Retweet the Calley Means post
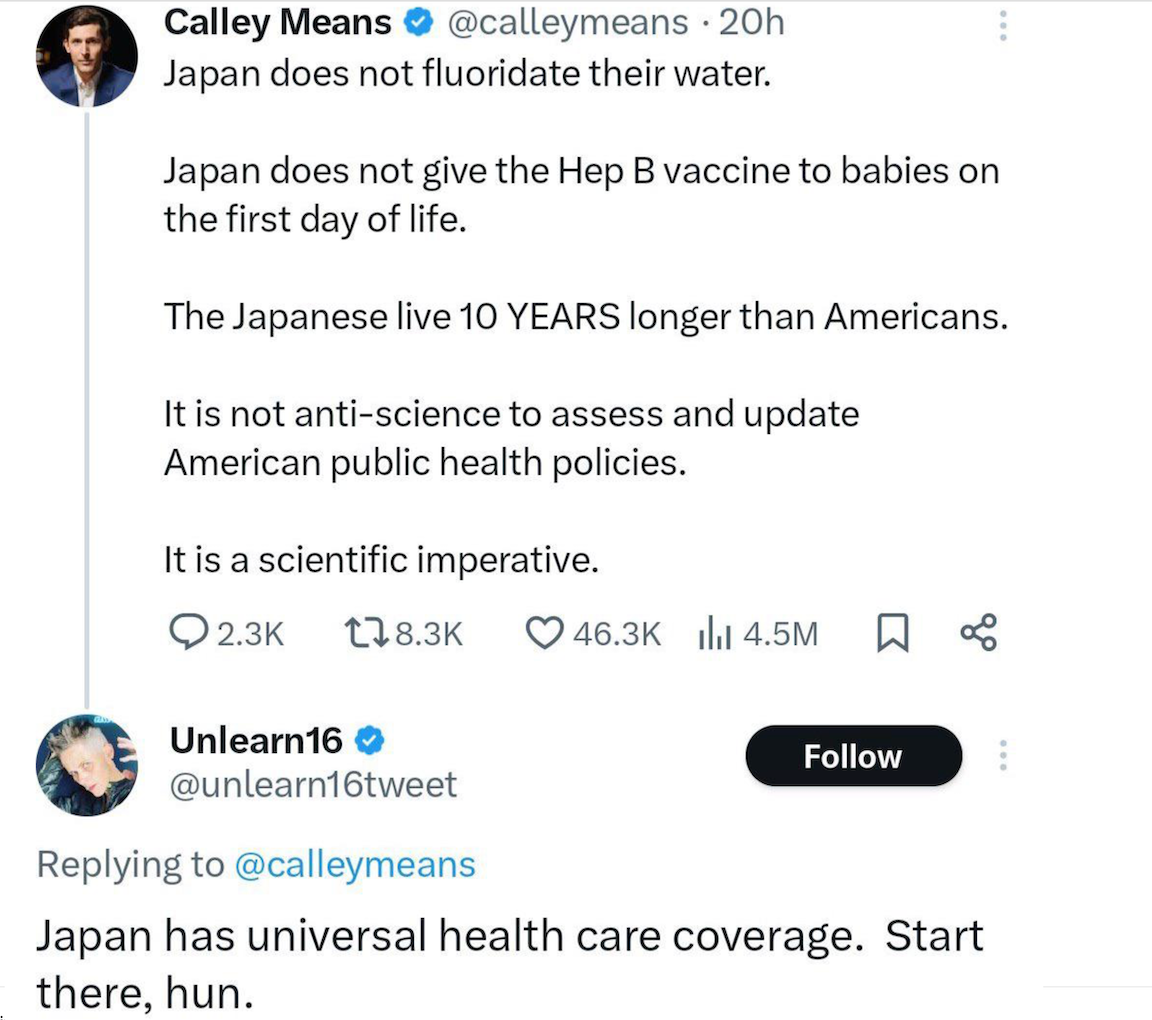The width and height of the screenshot is (1152, 1020). tap(360, 633)
